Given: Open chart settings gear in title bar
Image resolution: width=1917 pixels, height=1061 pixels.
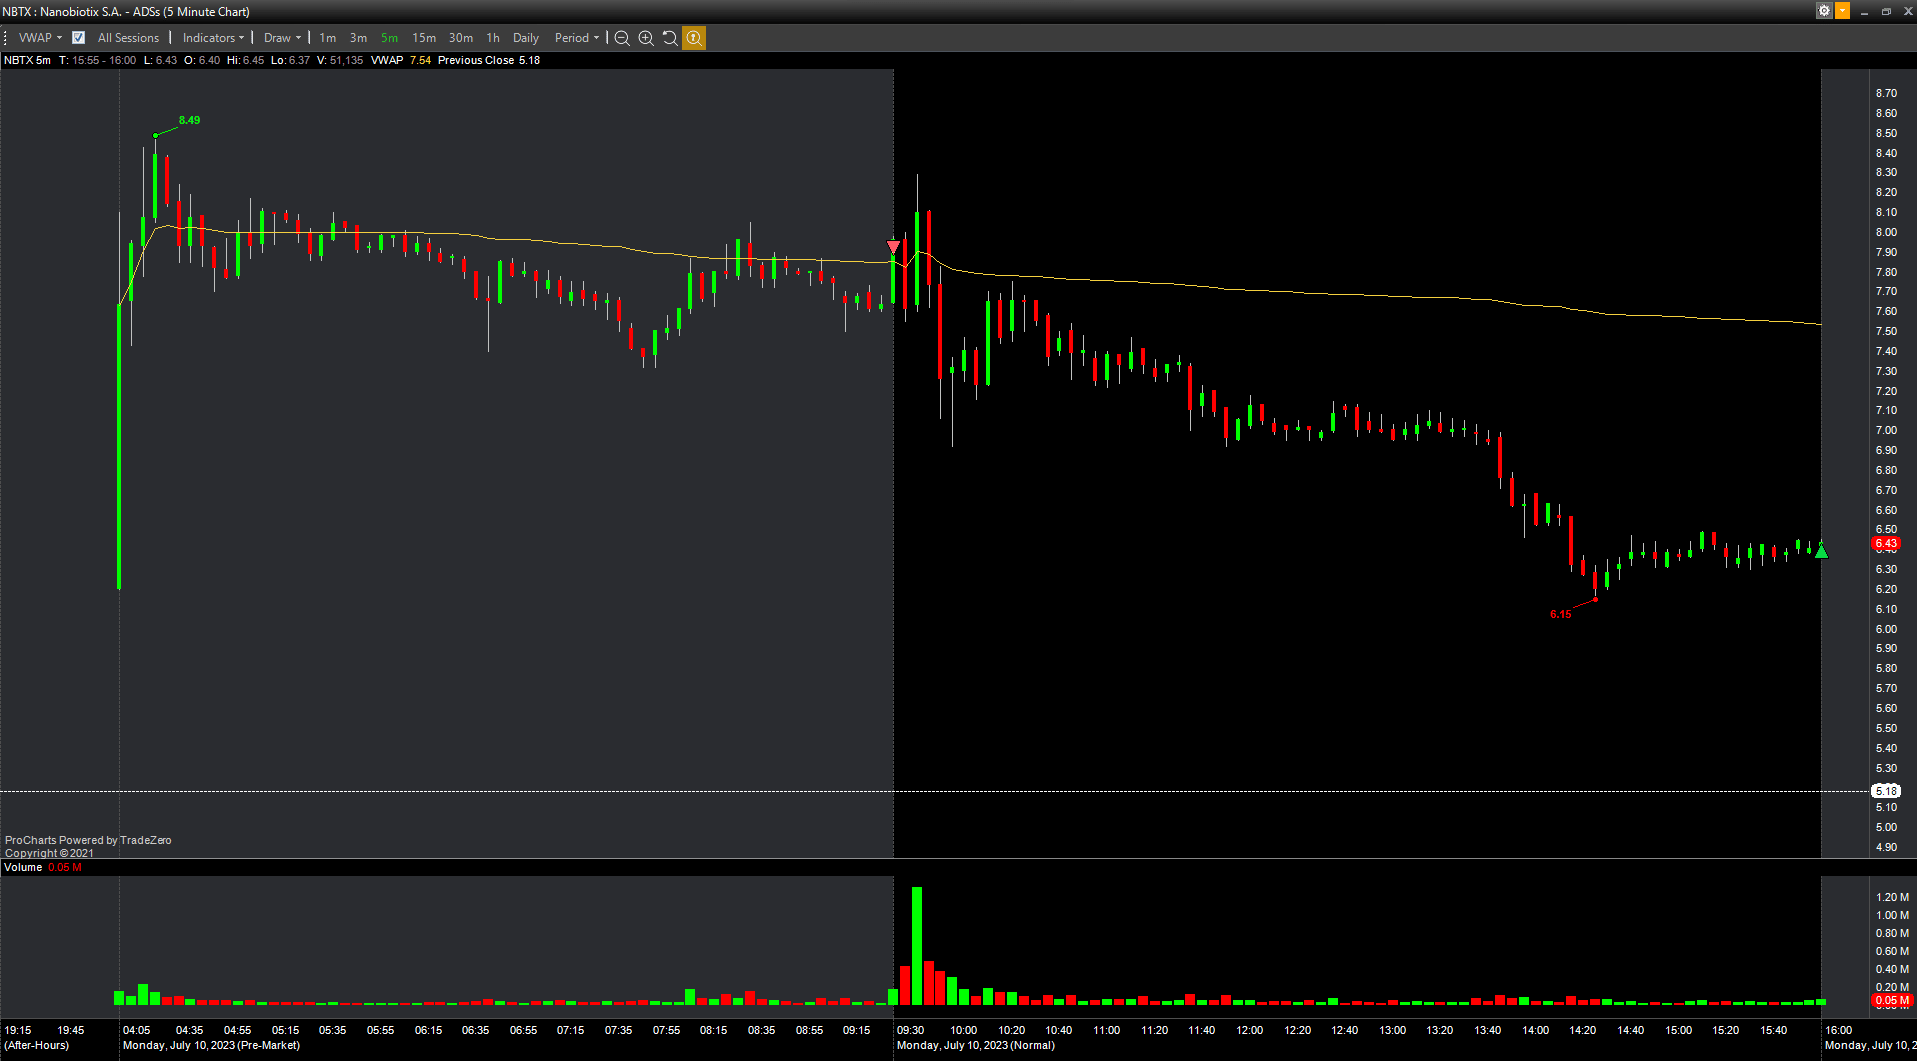Looking at the screenshot, I should tap(1824, 11).
